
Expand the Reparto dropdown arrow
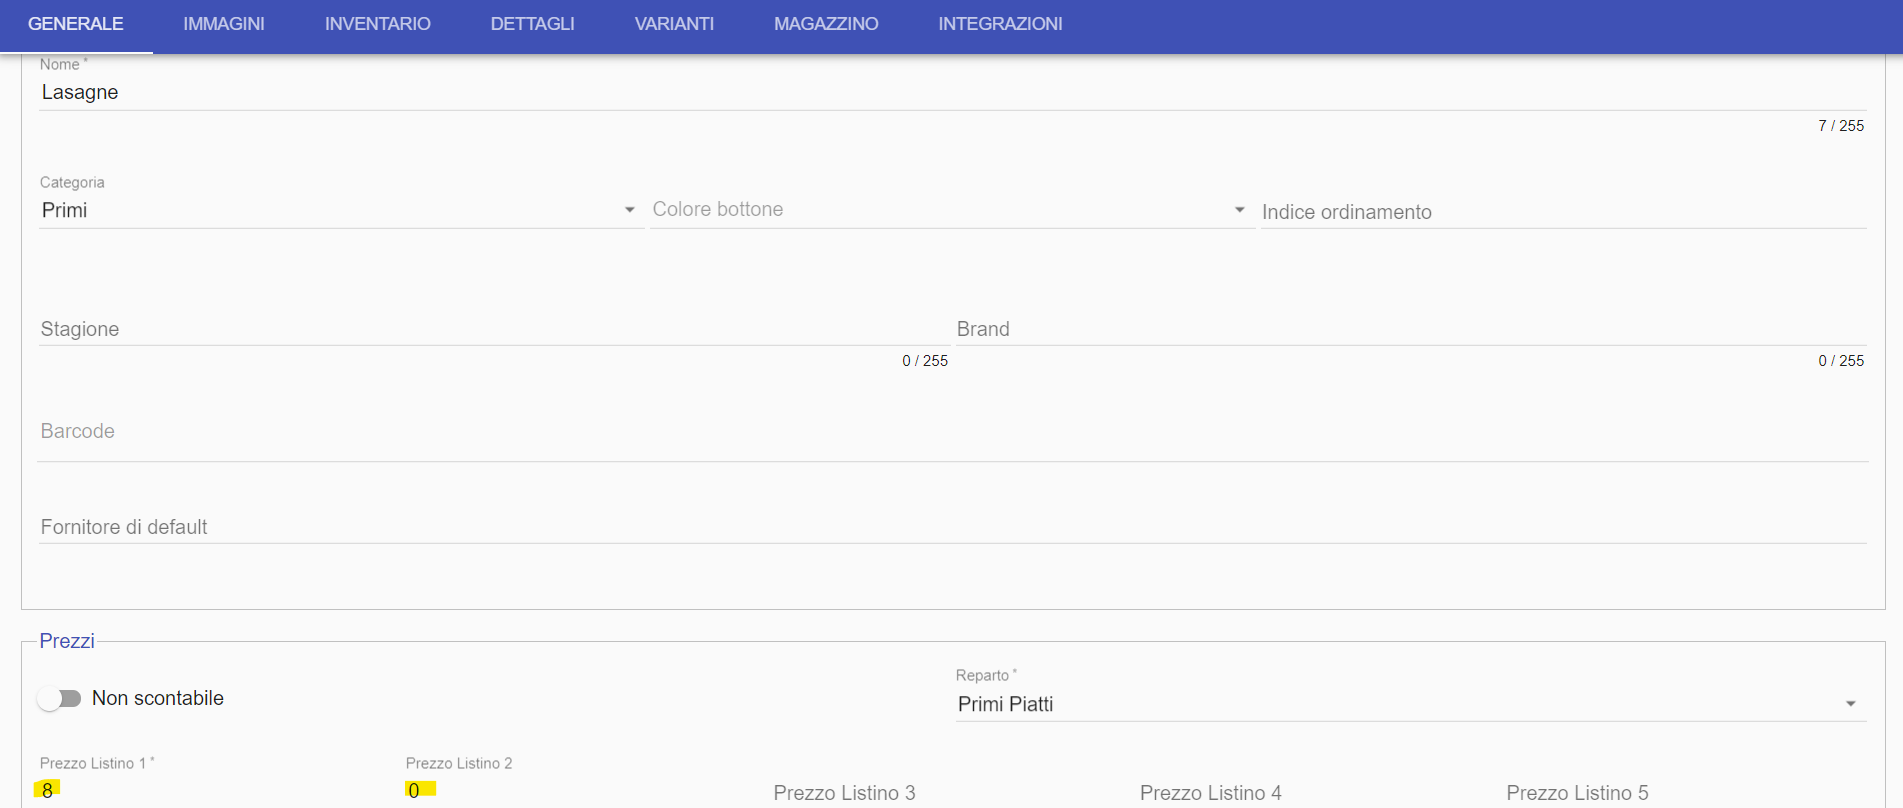1851,704
